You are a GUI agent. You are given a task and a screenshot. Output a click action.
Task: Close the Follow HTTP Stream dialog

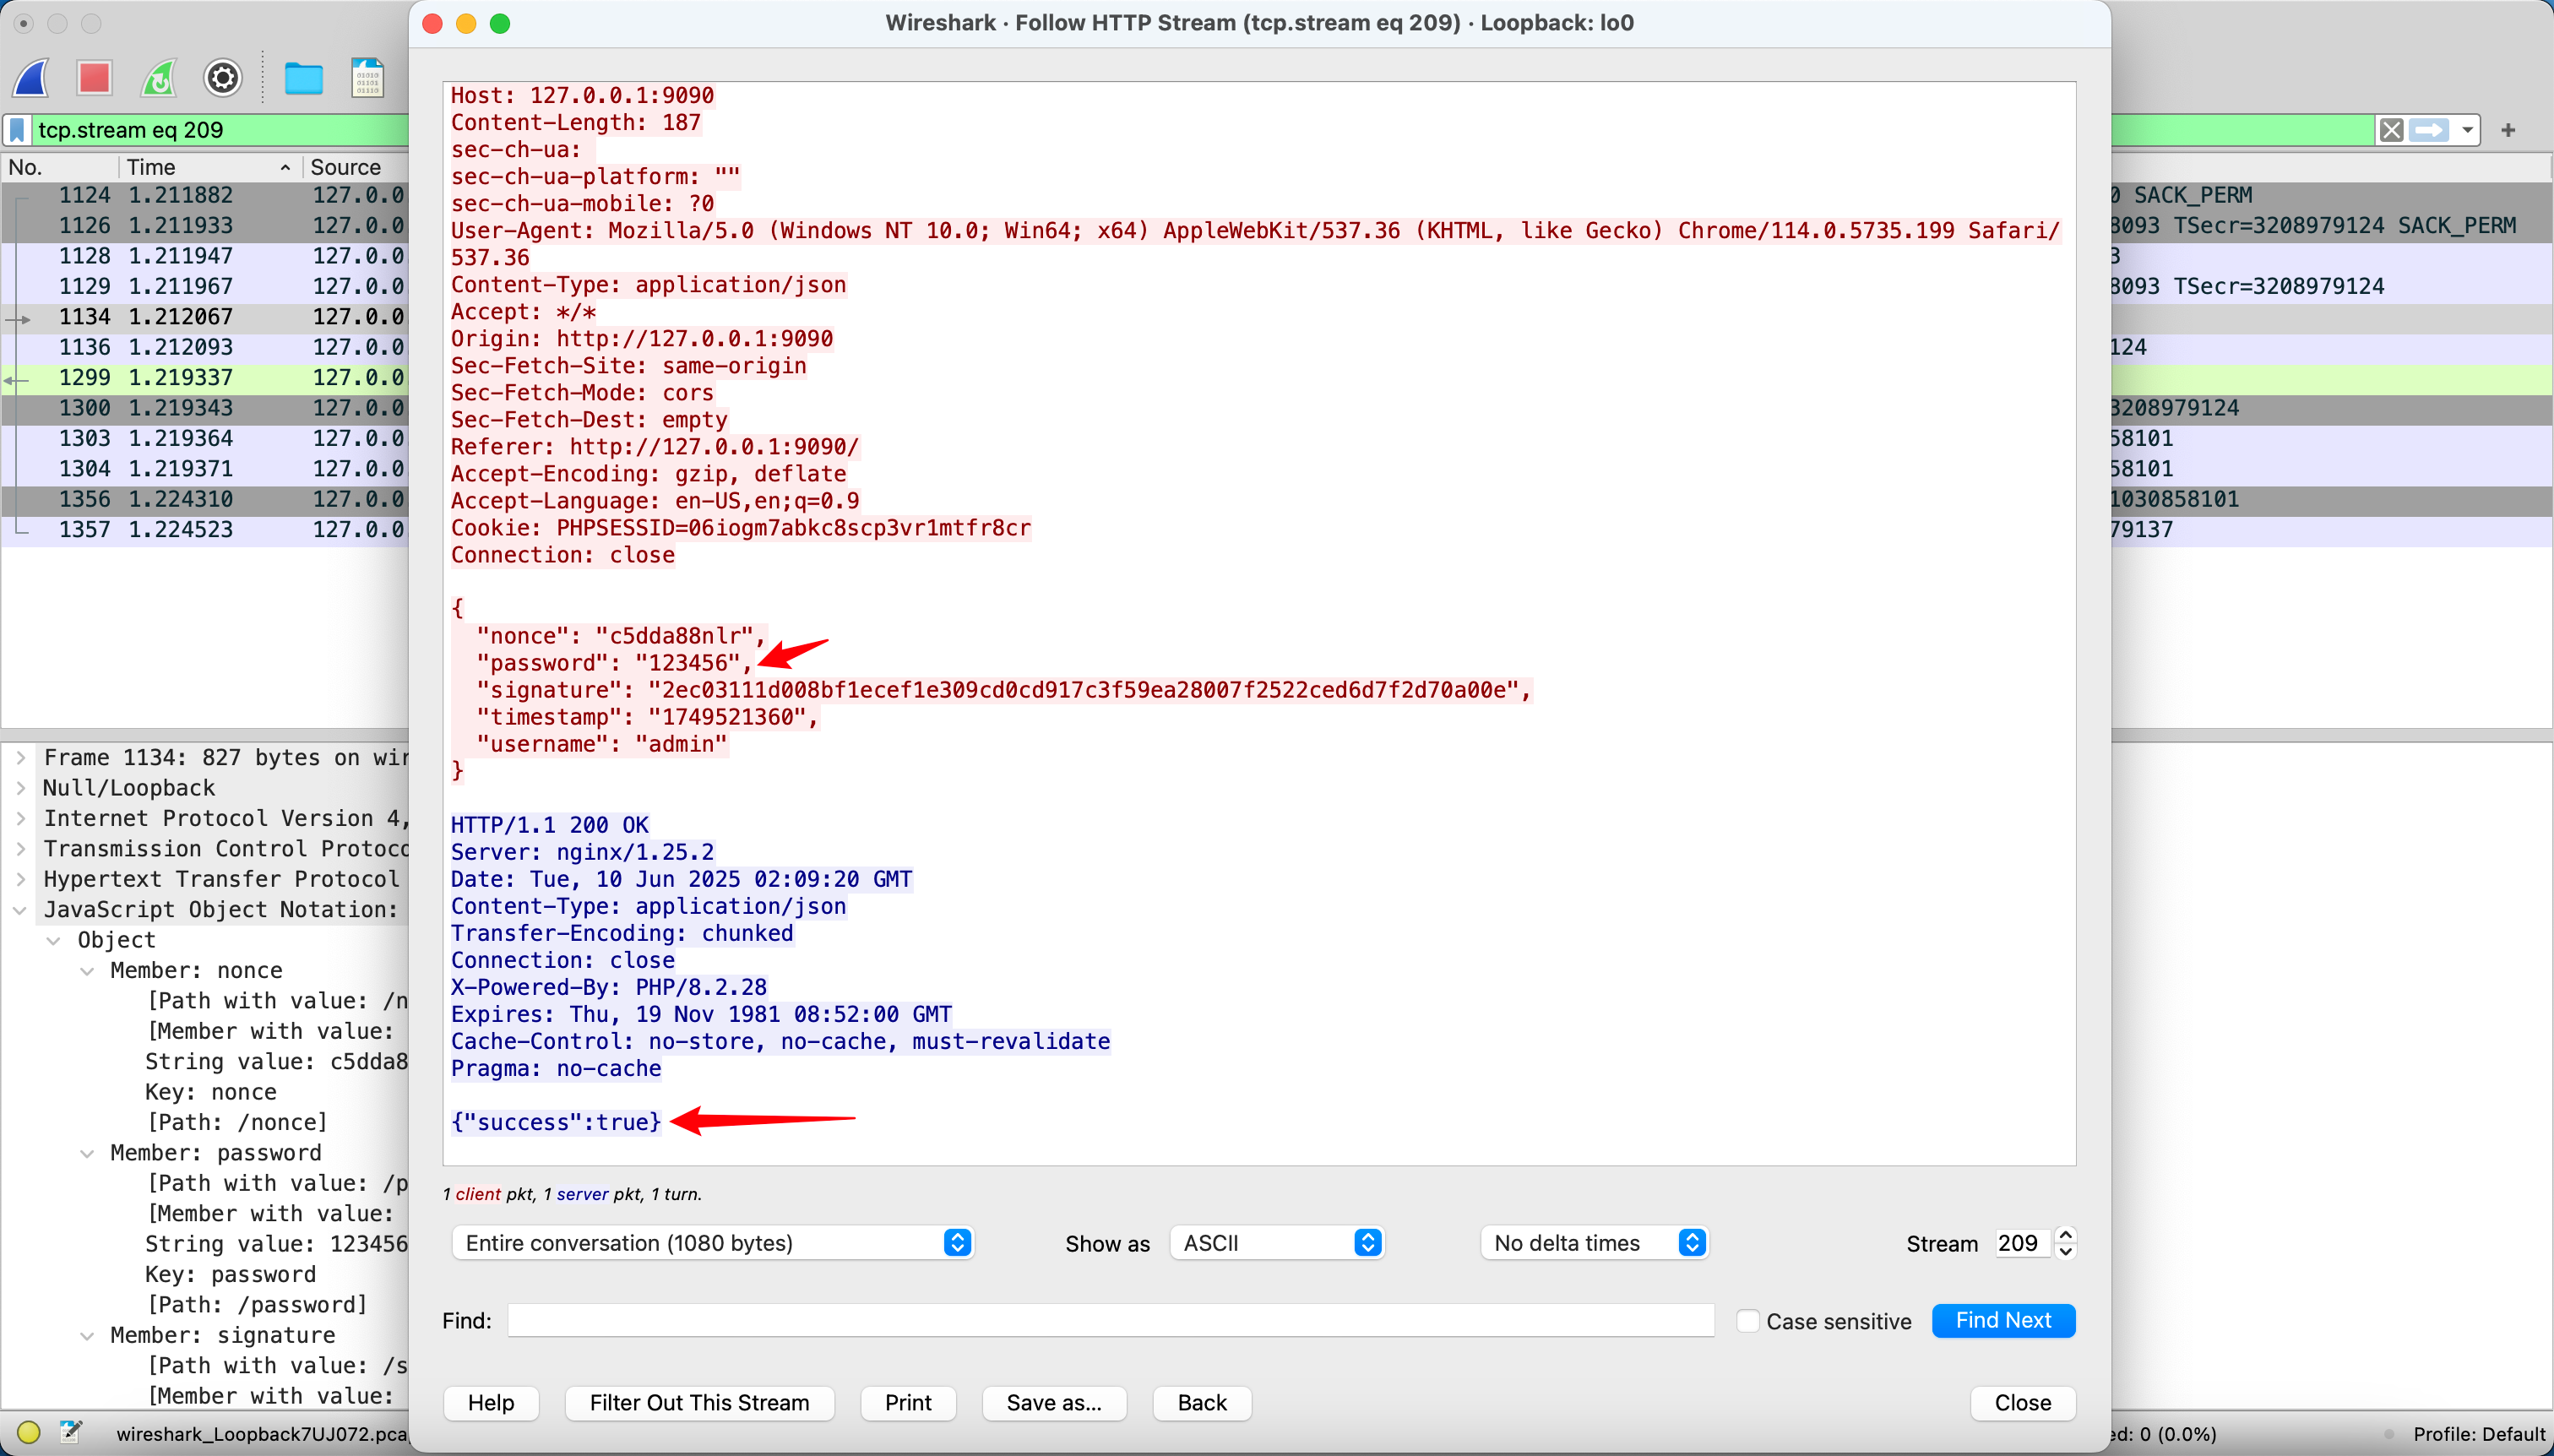[x=2022, y=1402]
